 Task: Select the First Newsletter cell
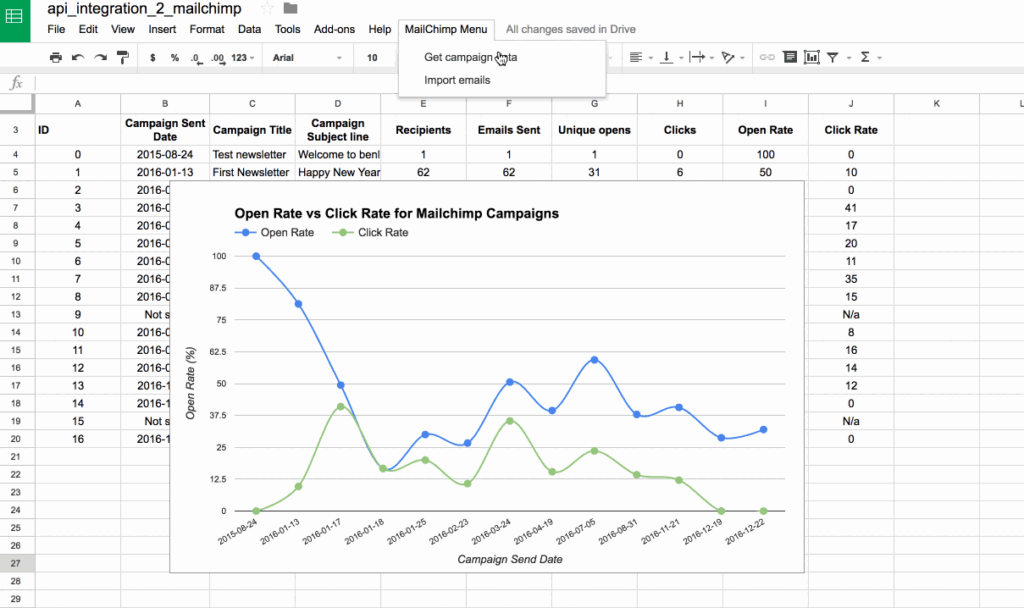[x=252, y=172]
